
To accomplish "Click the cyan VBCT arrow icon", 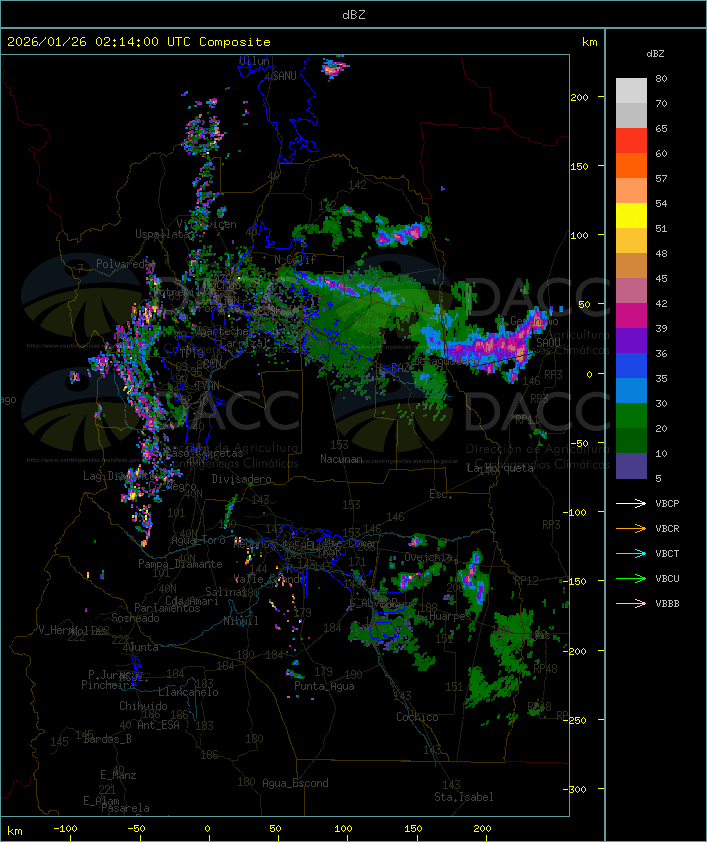I will coord(631,554).
